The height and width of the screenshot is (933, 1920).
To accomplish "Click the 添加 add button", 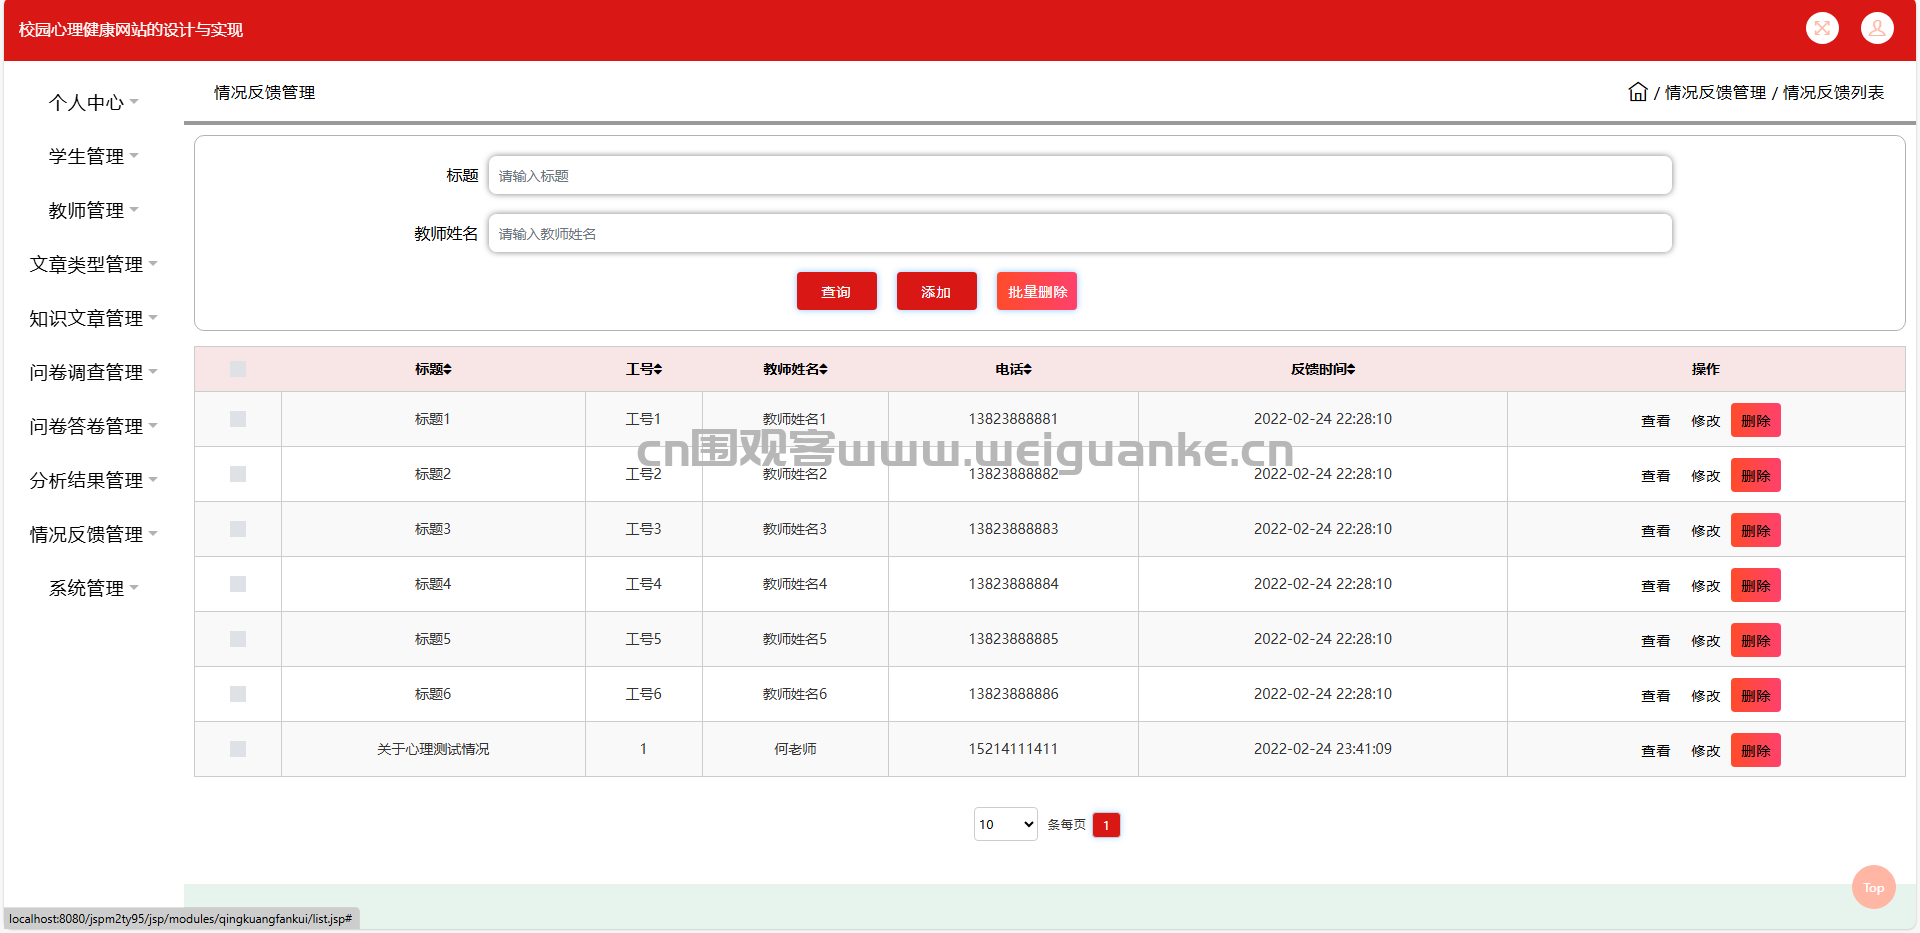I will 937,291.
